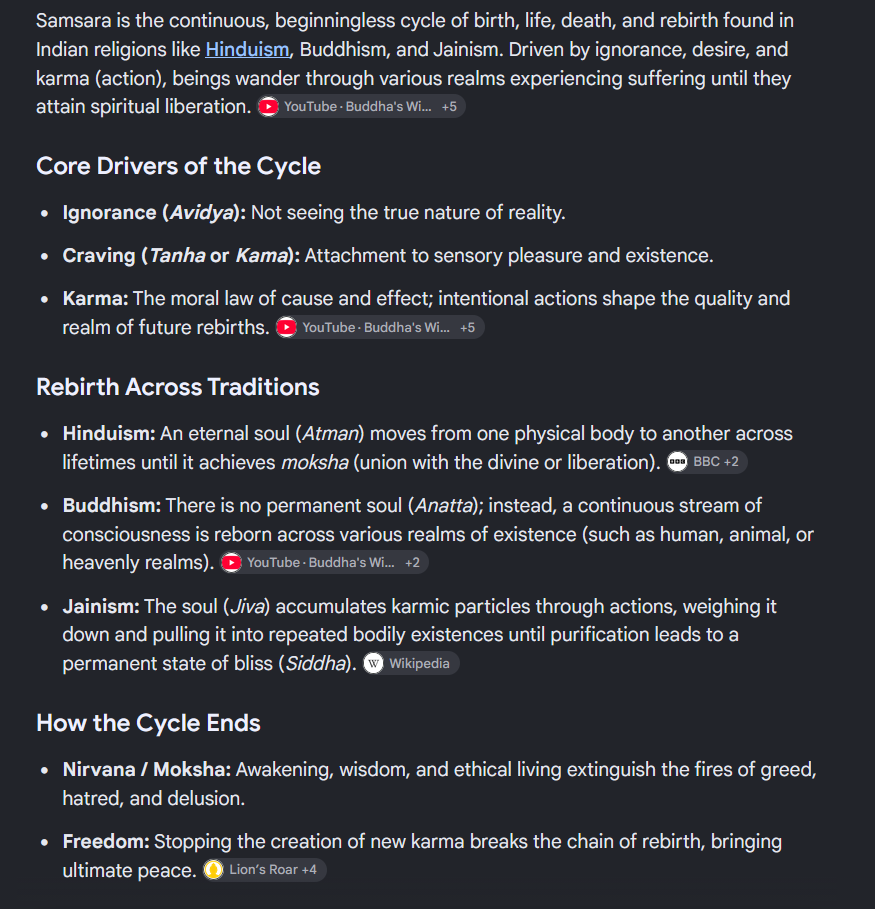
Task: Open the BBC +2 source chip label
Action: [716, 462]
